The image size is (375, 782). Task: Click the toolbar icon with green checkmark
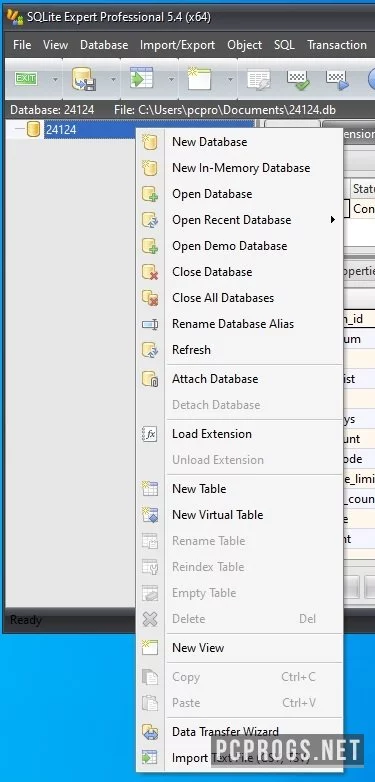pos(299,80)
